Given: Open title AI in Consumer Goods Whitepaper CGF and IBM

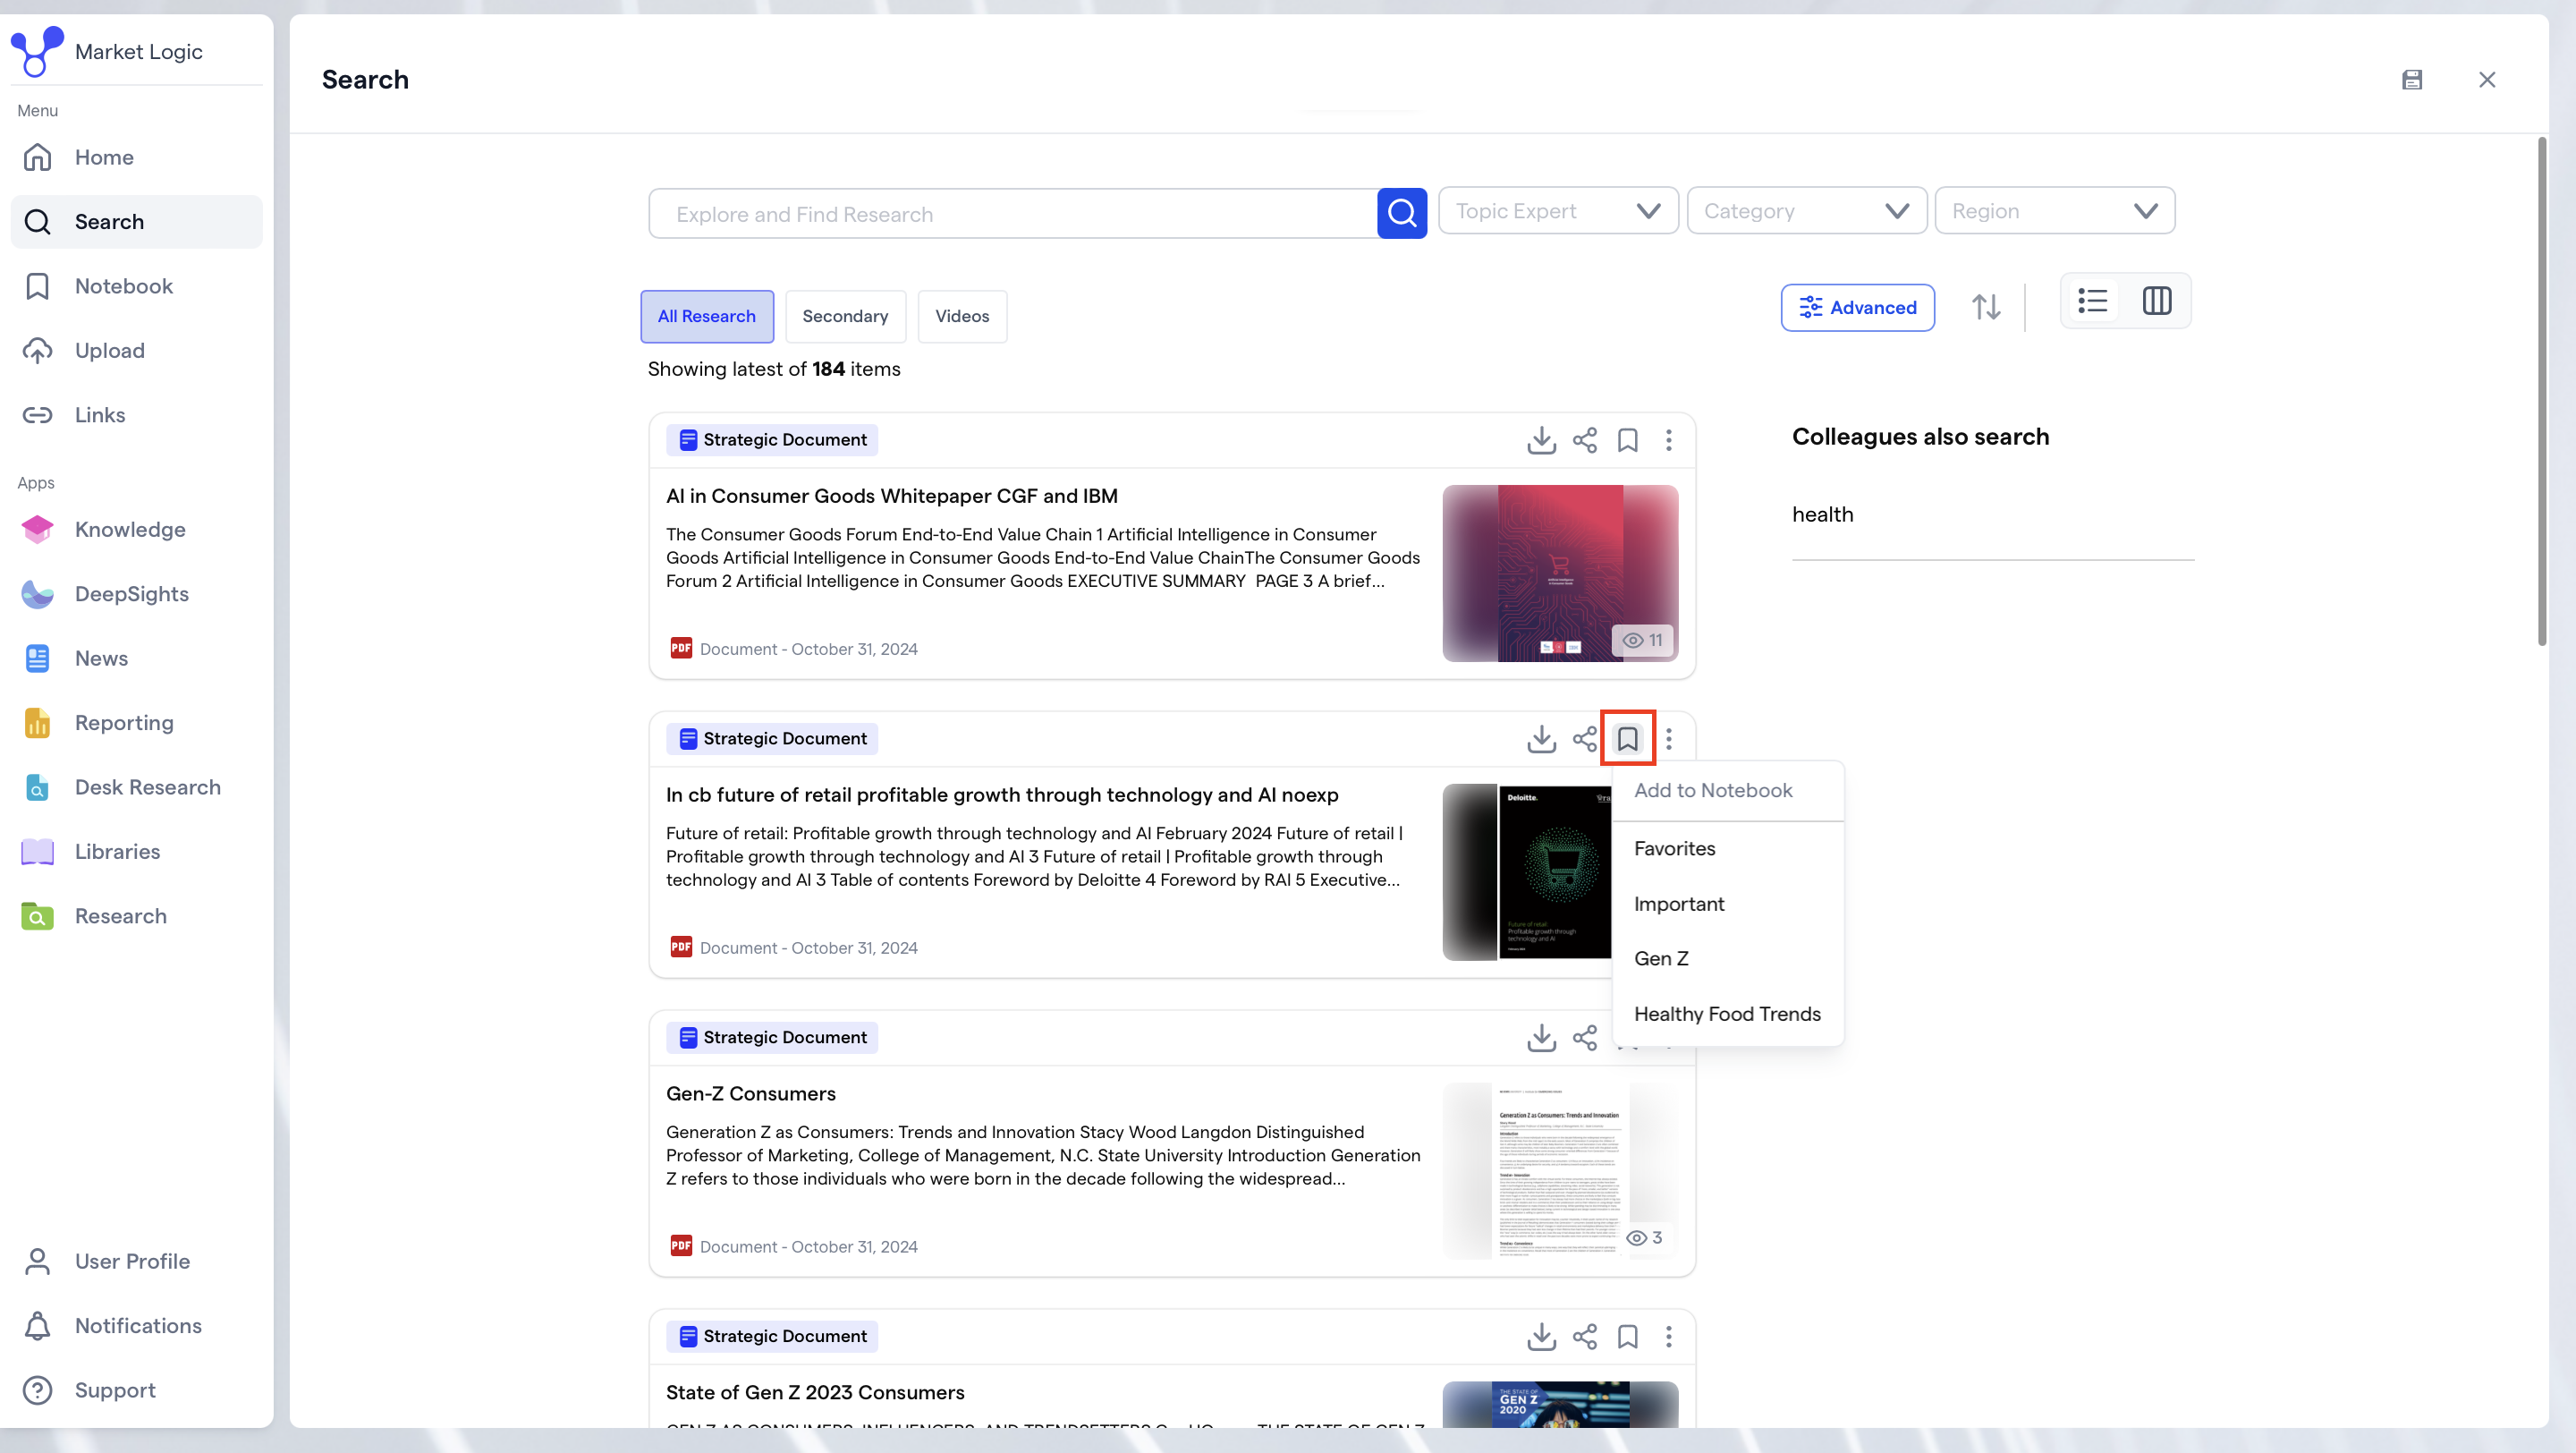Looking at the screenshot, I should 891,496.
